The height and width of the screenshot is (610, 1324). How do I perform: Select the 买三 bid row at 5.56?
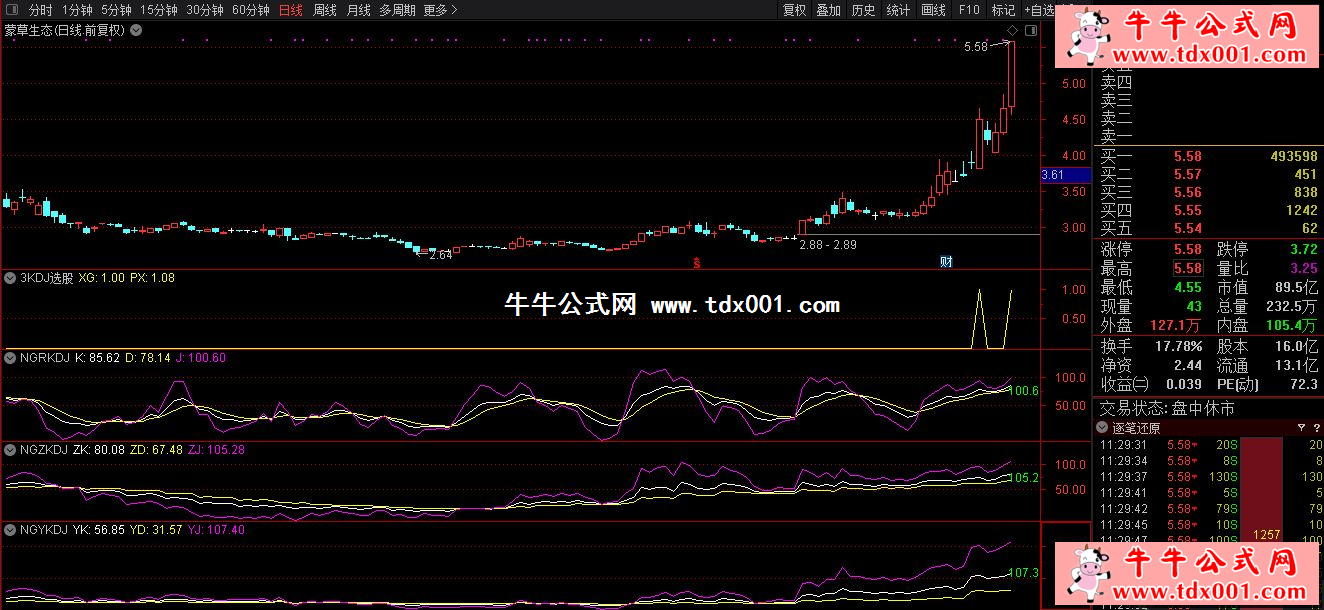(1209, 192)
